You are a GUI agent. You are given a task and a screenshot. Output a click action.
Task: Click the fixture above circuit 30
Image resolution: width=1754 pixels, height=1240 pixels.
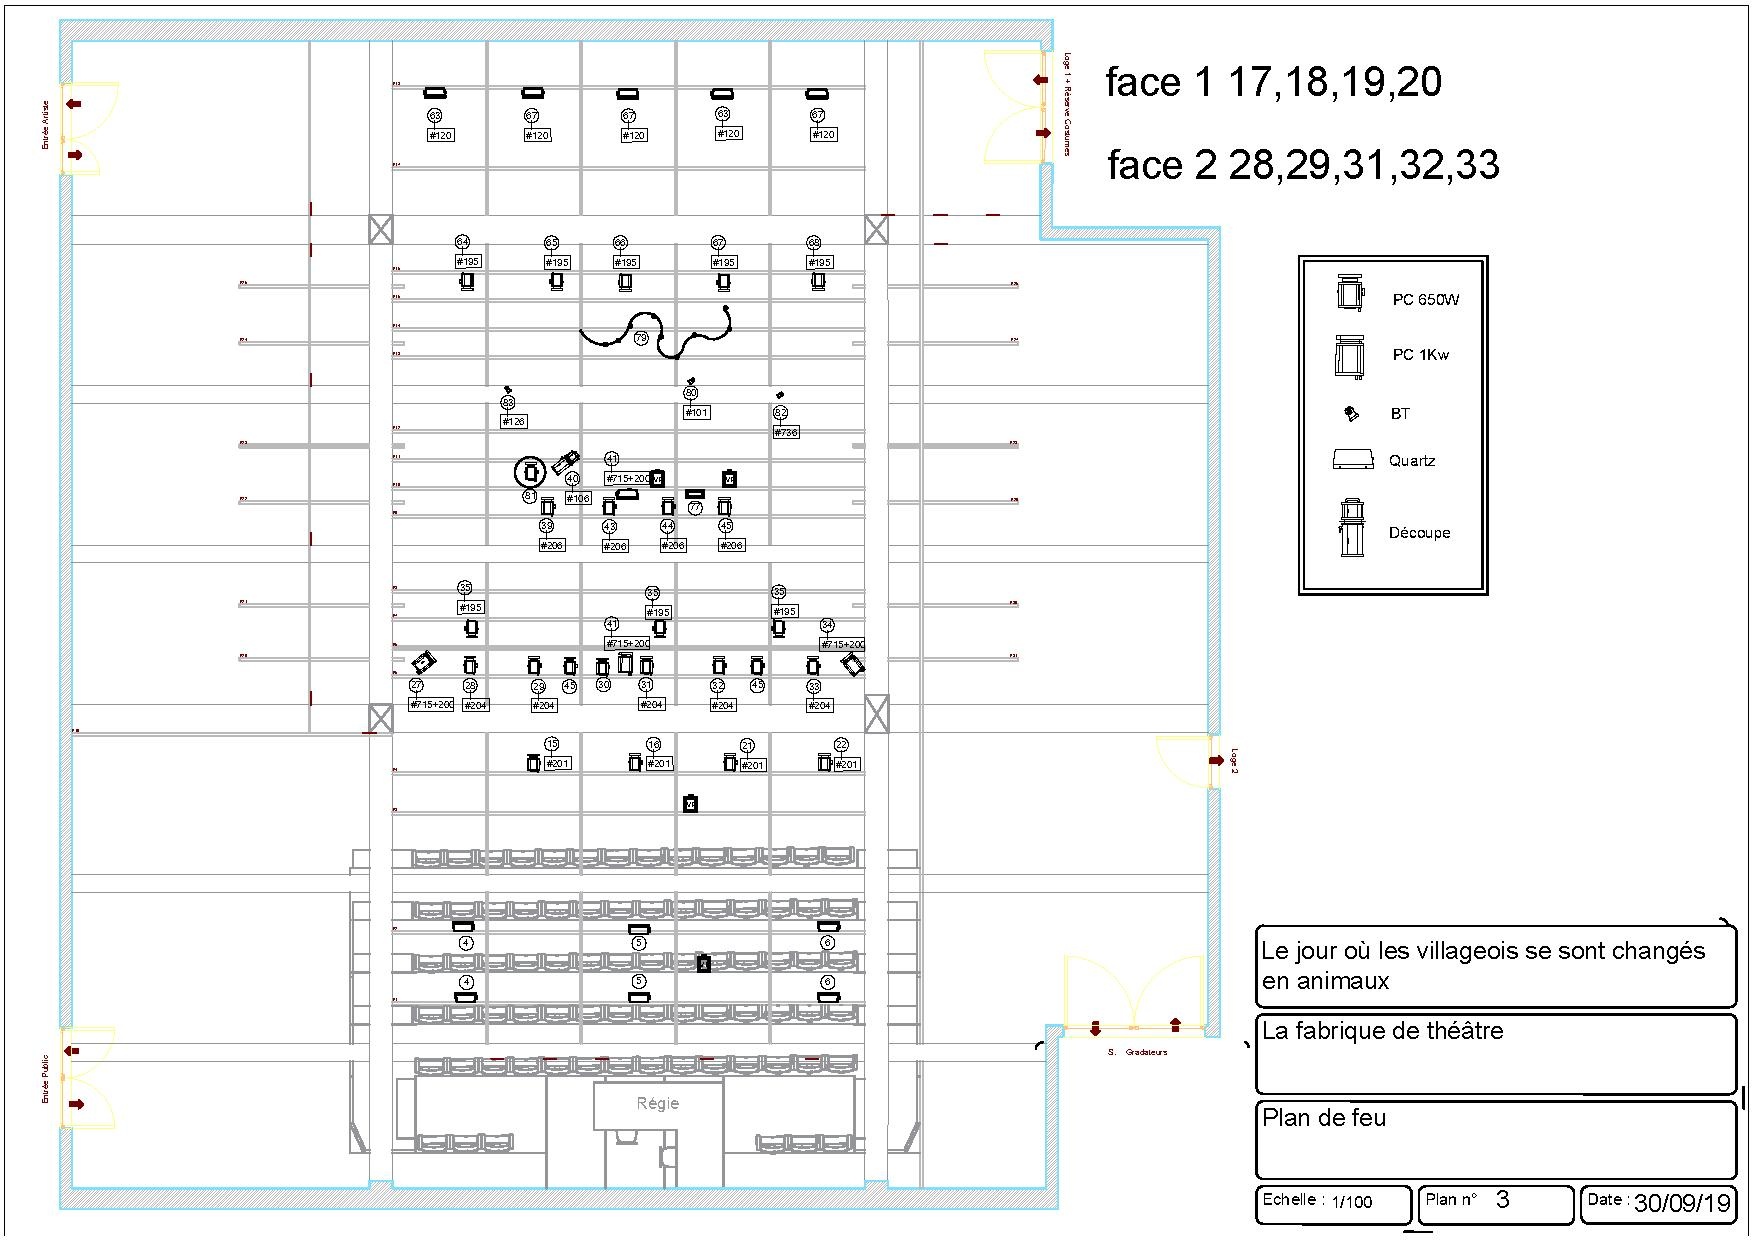[602, 667]
